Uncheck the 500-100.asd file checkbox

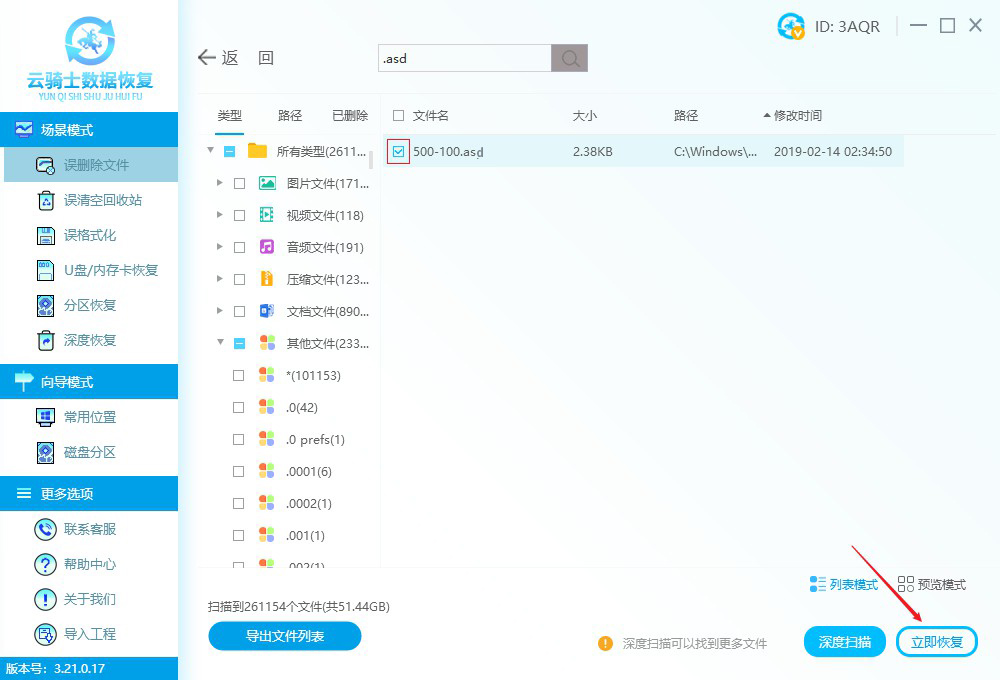(399, 151)
